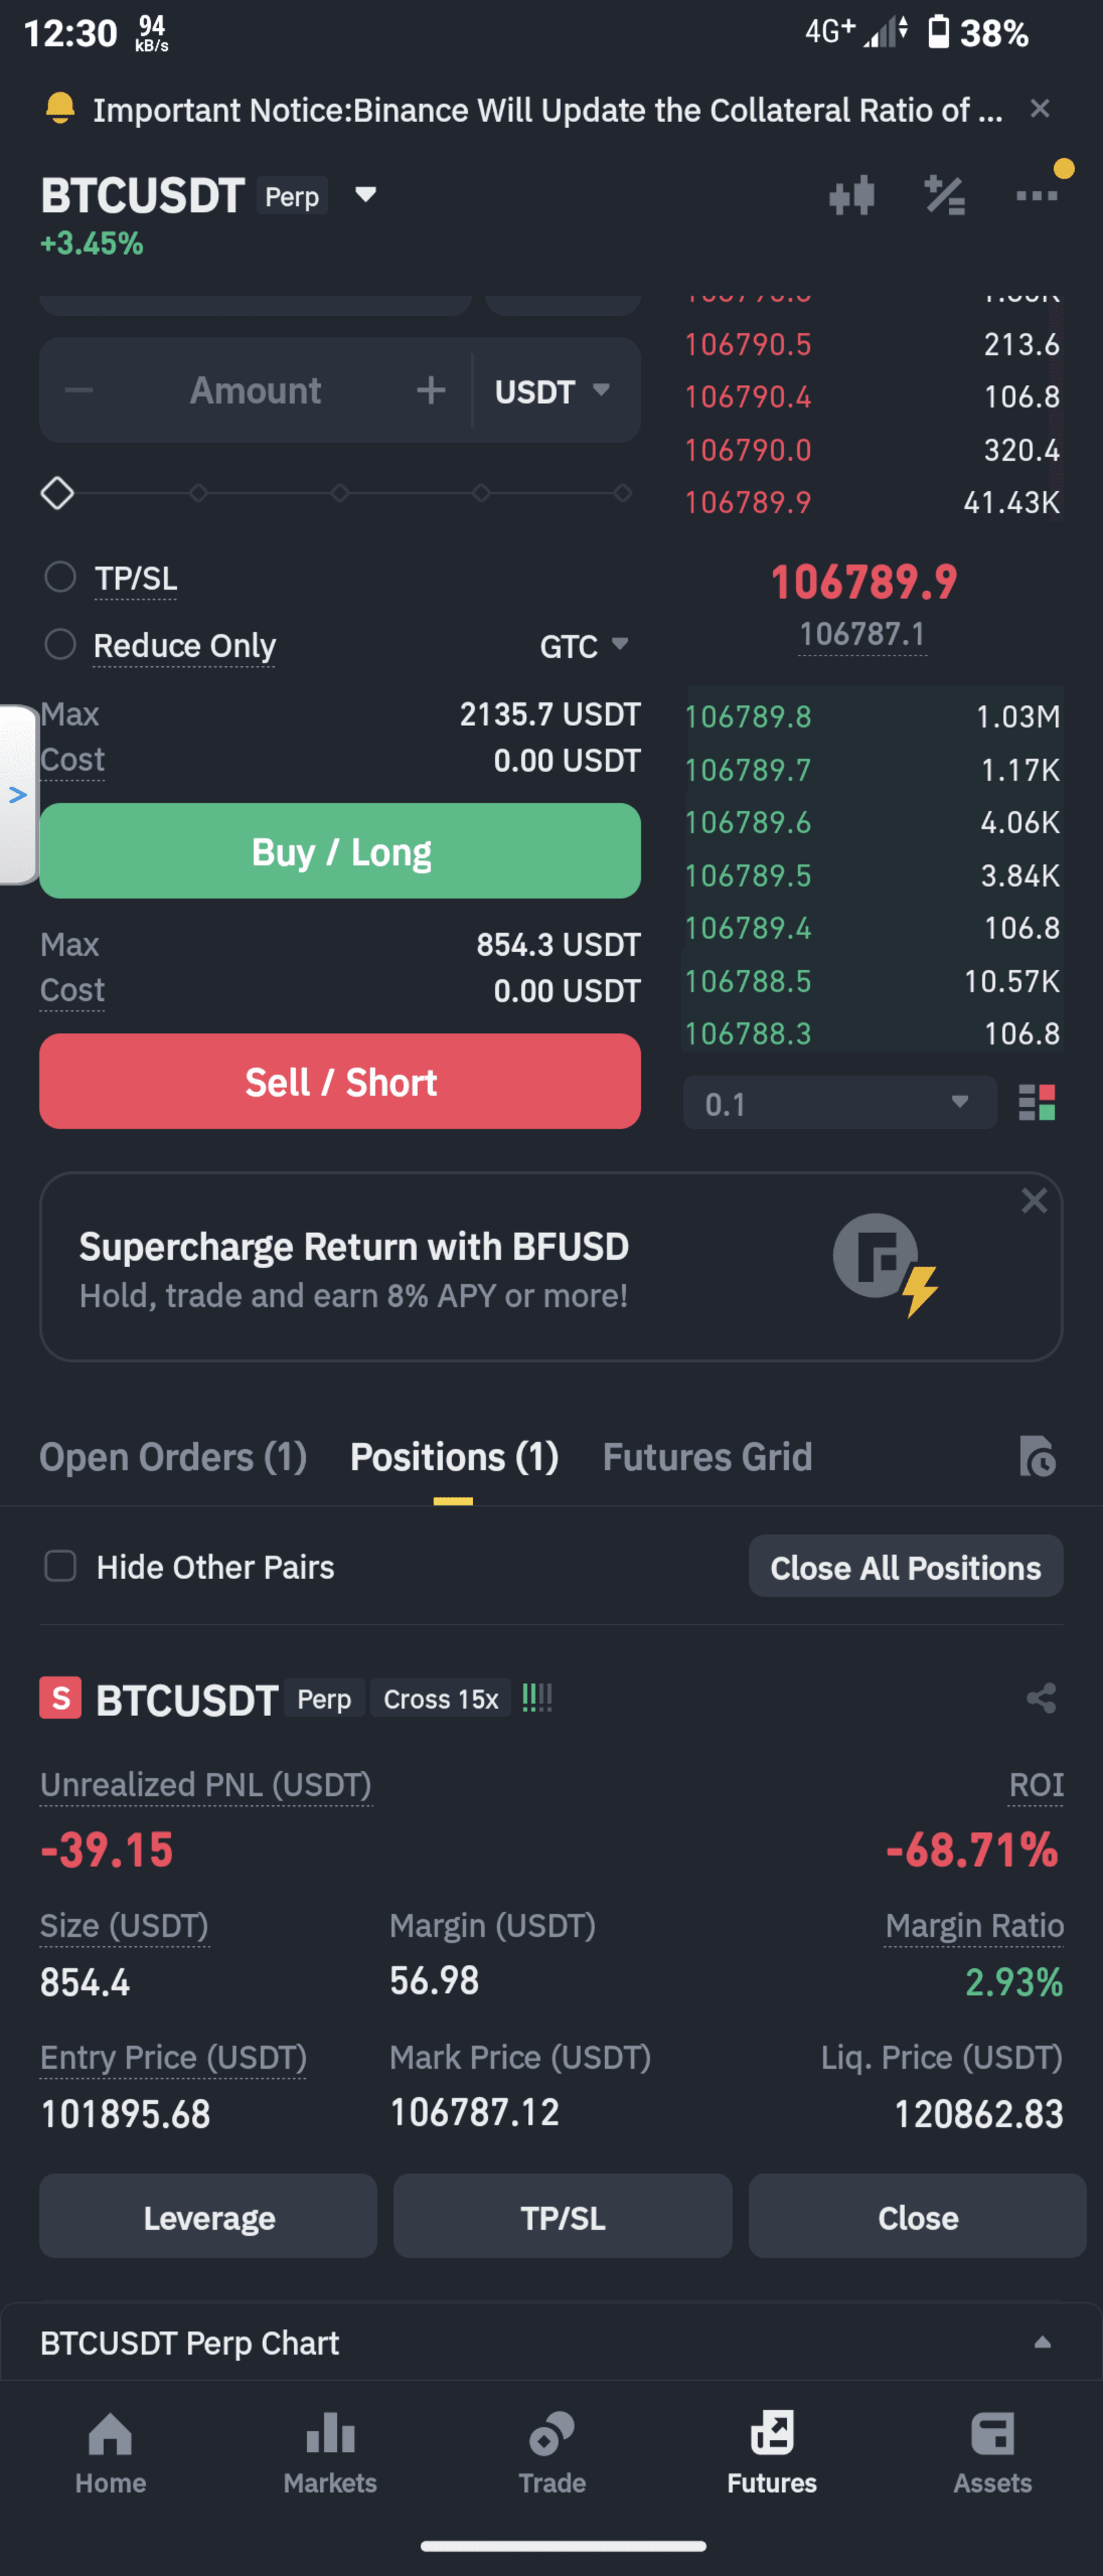Tap the Buy / Long button
Viewport: 1103px width, 2576px height.
(x=340, y=851)
